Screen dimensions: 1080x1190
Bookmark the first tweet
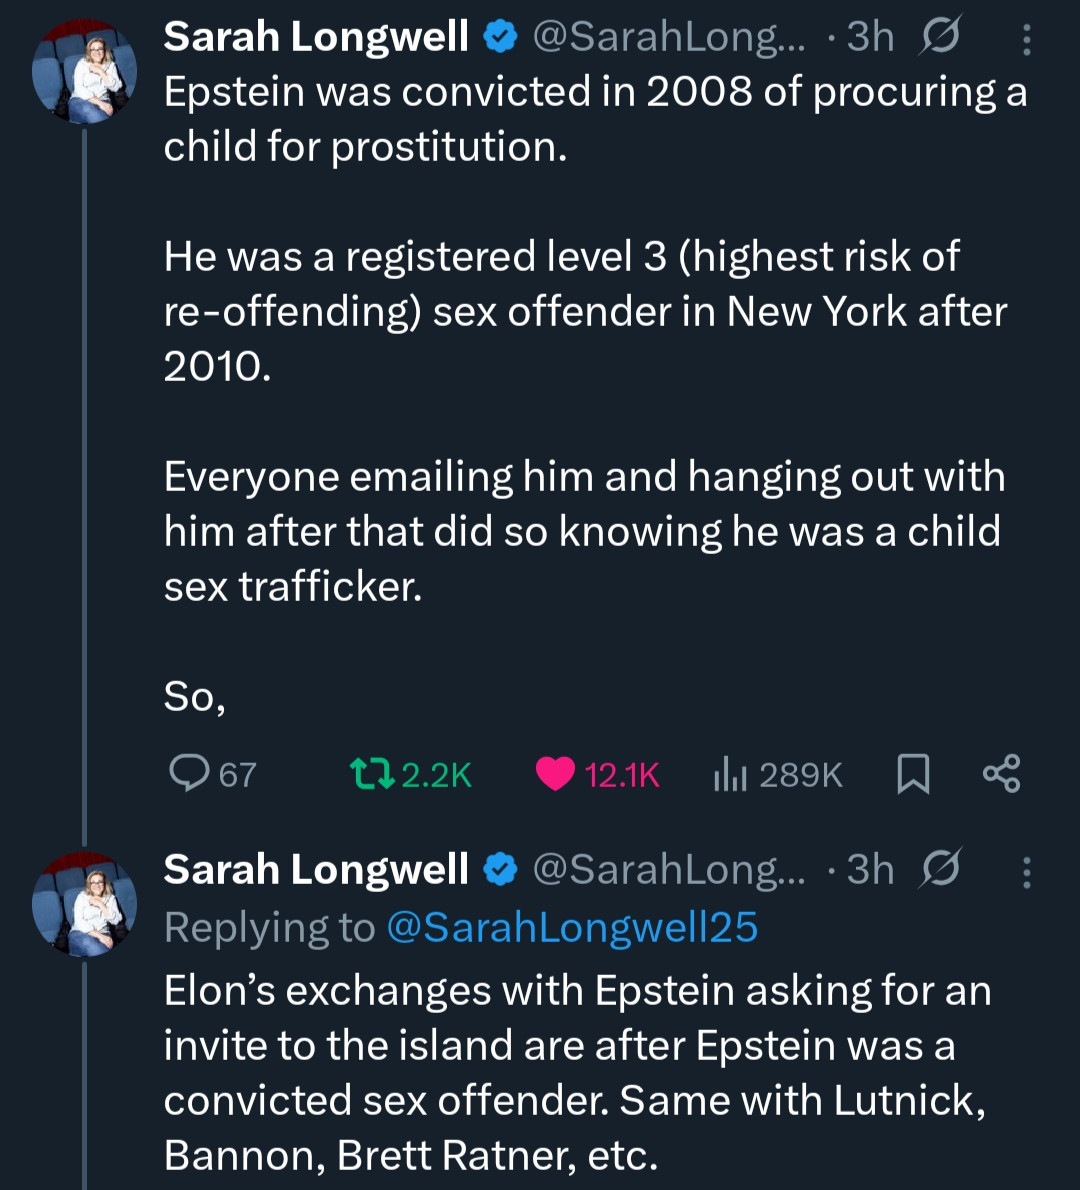[x=913, y=773]
